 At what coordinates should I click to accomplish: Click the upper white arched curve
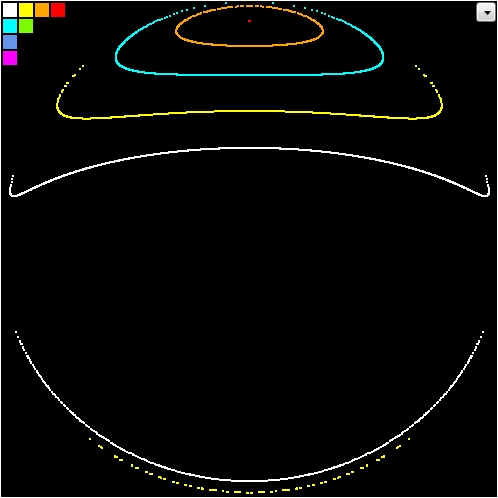point(249,148)
